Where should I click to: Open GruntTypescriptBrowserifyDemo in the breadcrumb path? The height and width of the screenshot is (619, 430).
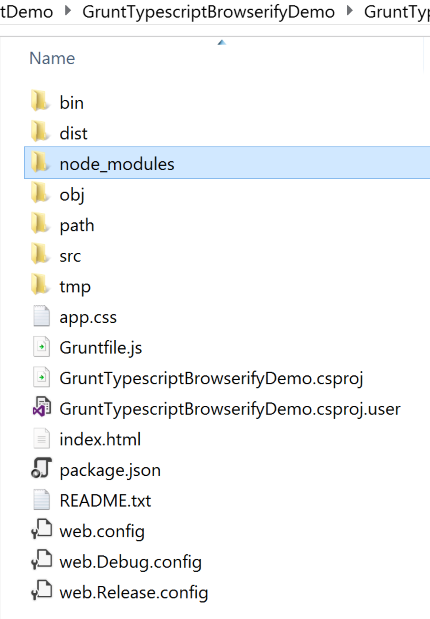208,12
